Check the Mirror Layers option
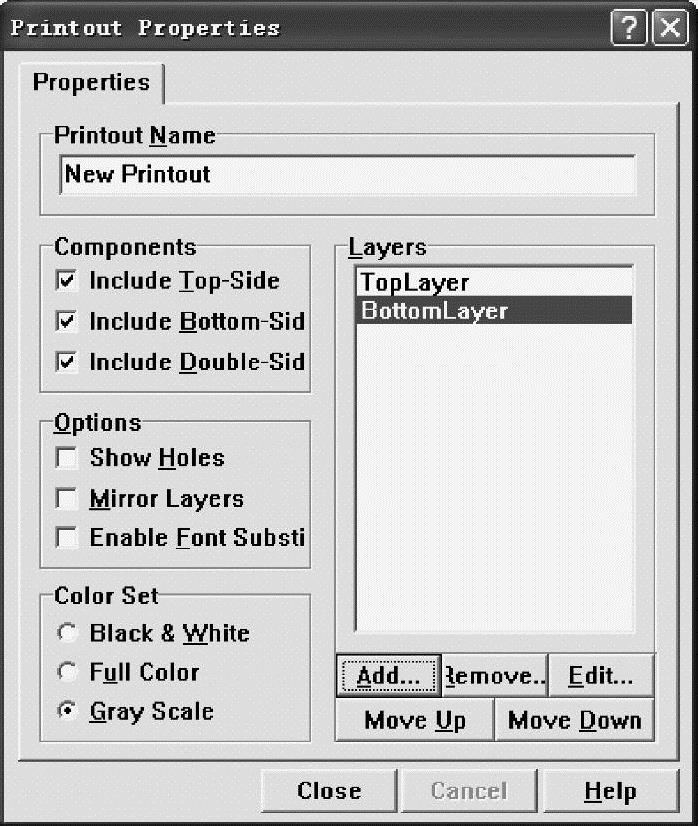Screen dimensions: 698x826 67,498
